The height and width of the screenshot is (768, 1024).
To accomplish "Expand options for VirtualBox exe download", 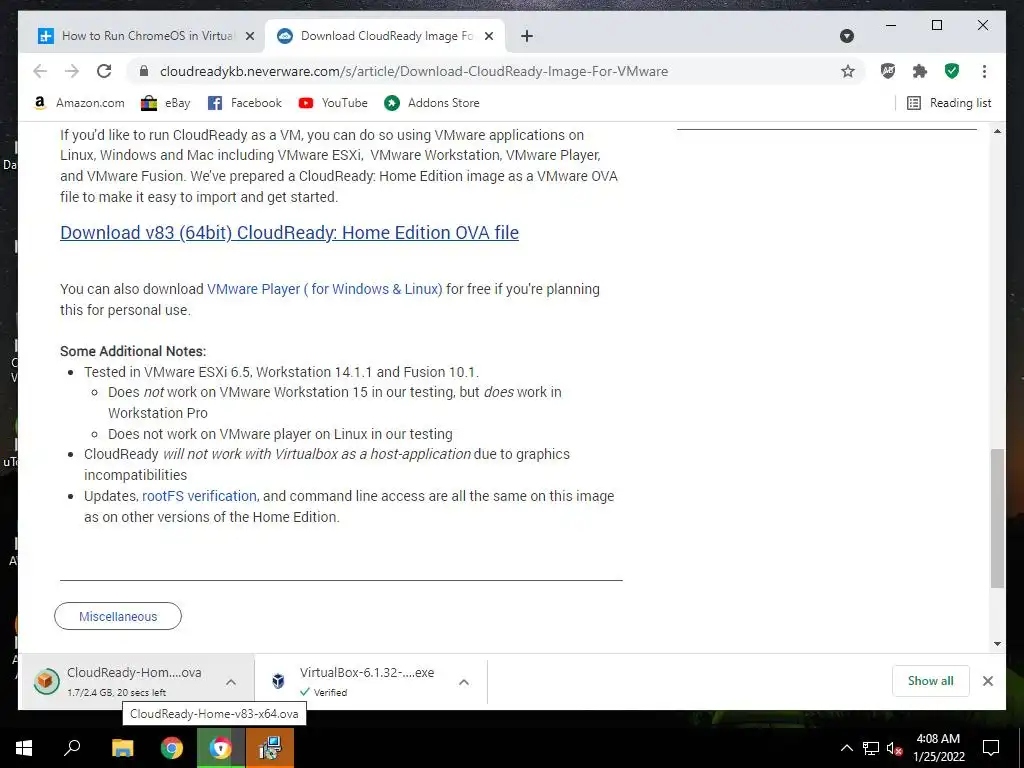I will coord(464,682).
